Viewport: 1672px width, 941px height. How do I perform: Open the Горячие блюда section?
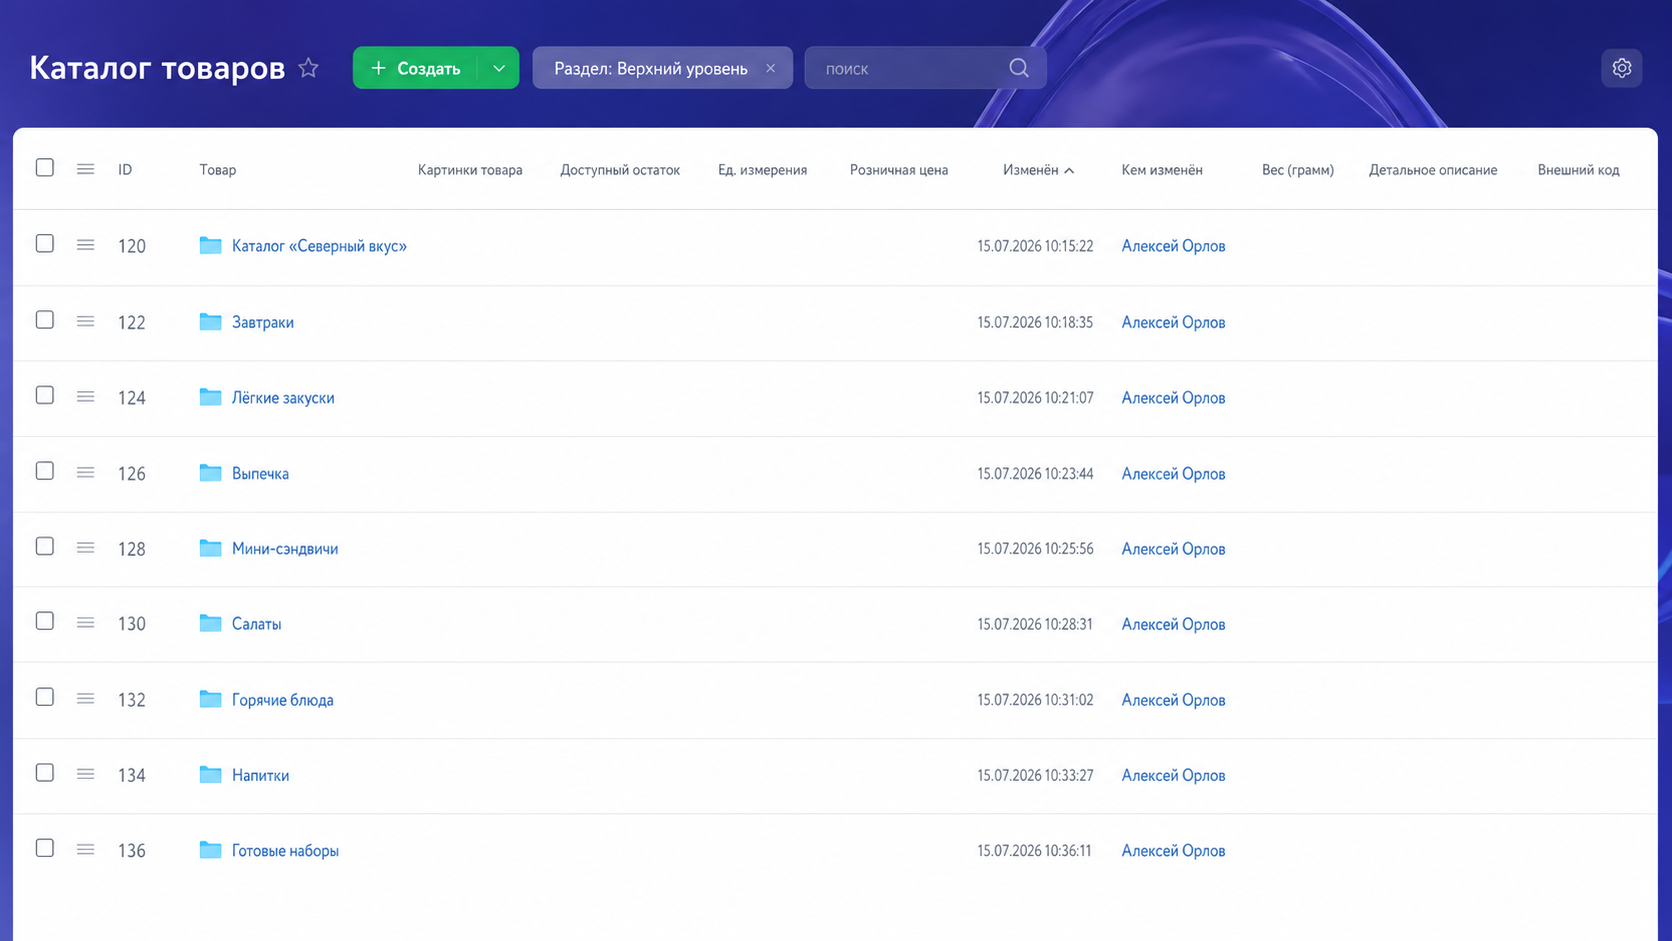(283, 700)
